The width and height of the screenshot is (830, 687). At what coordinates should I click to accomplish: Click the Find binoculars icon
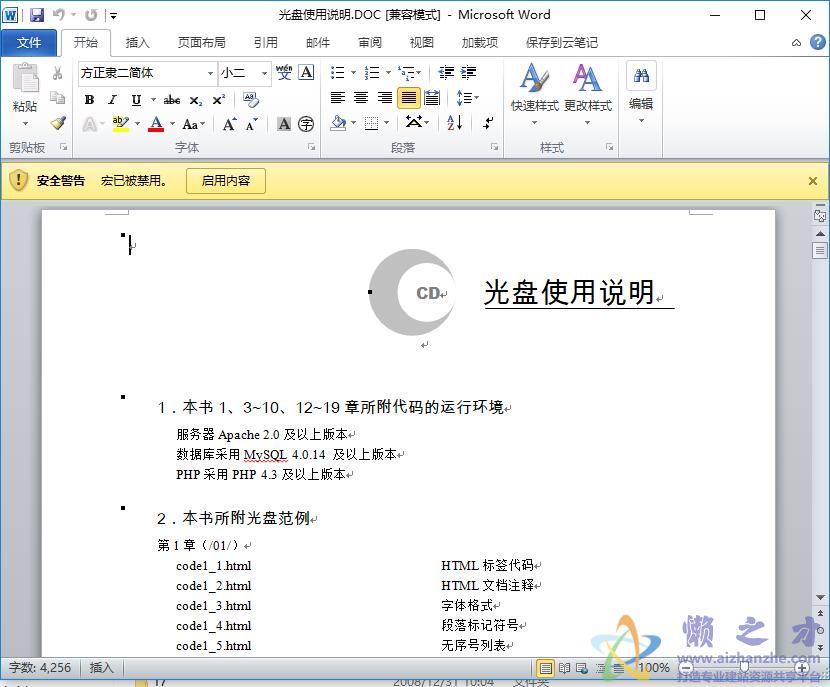point(641,75)
